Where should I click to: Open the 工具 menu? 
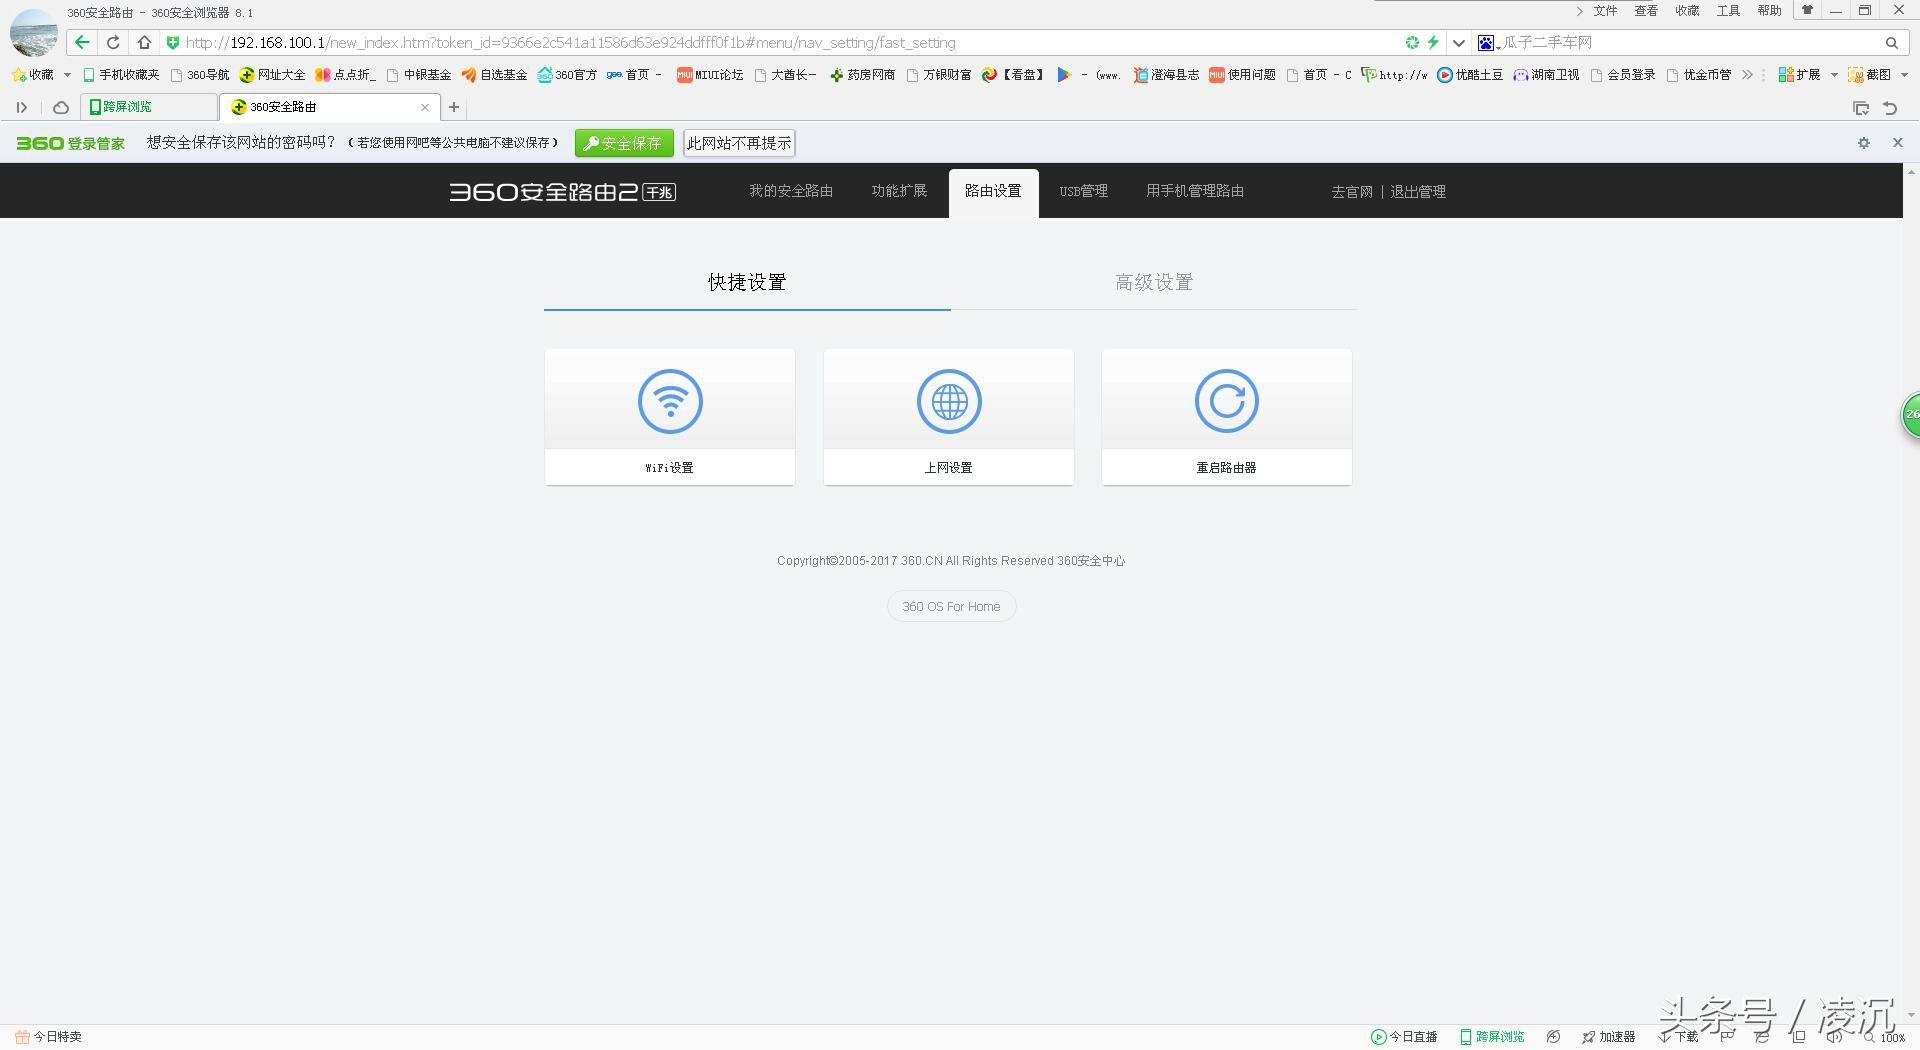coord(1728,11)
